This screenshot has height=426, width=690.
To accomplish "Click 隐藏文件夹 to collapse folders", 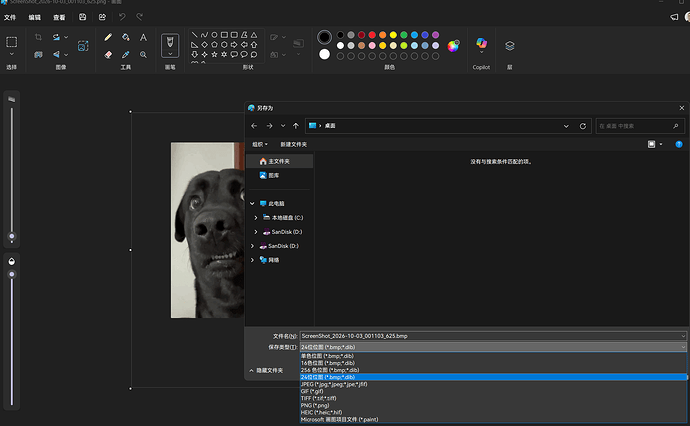I will click(266, 371).
